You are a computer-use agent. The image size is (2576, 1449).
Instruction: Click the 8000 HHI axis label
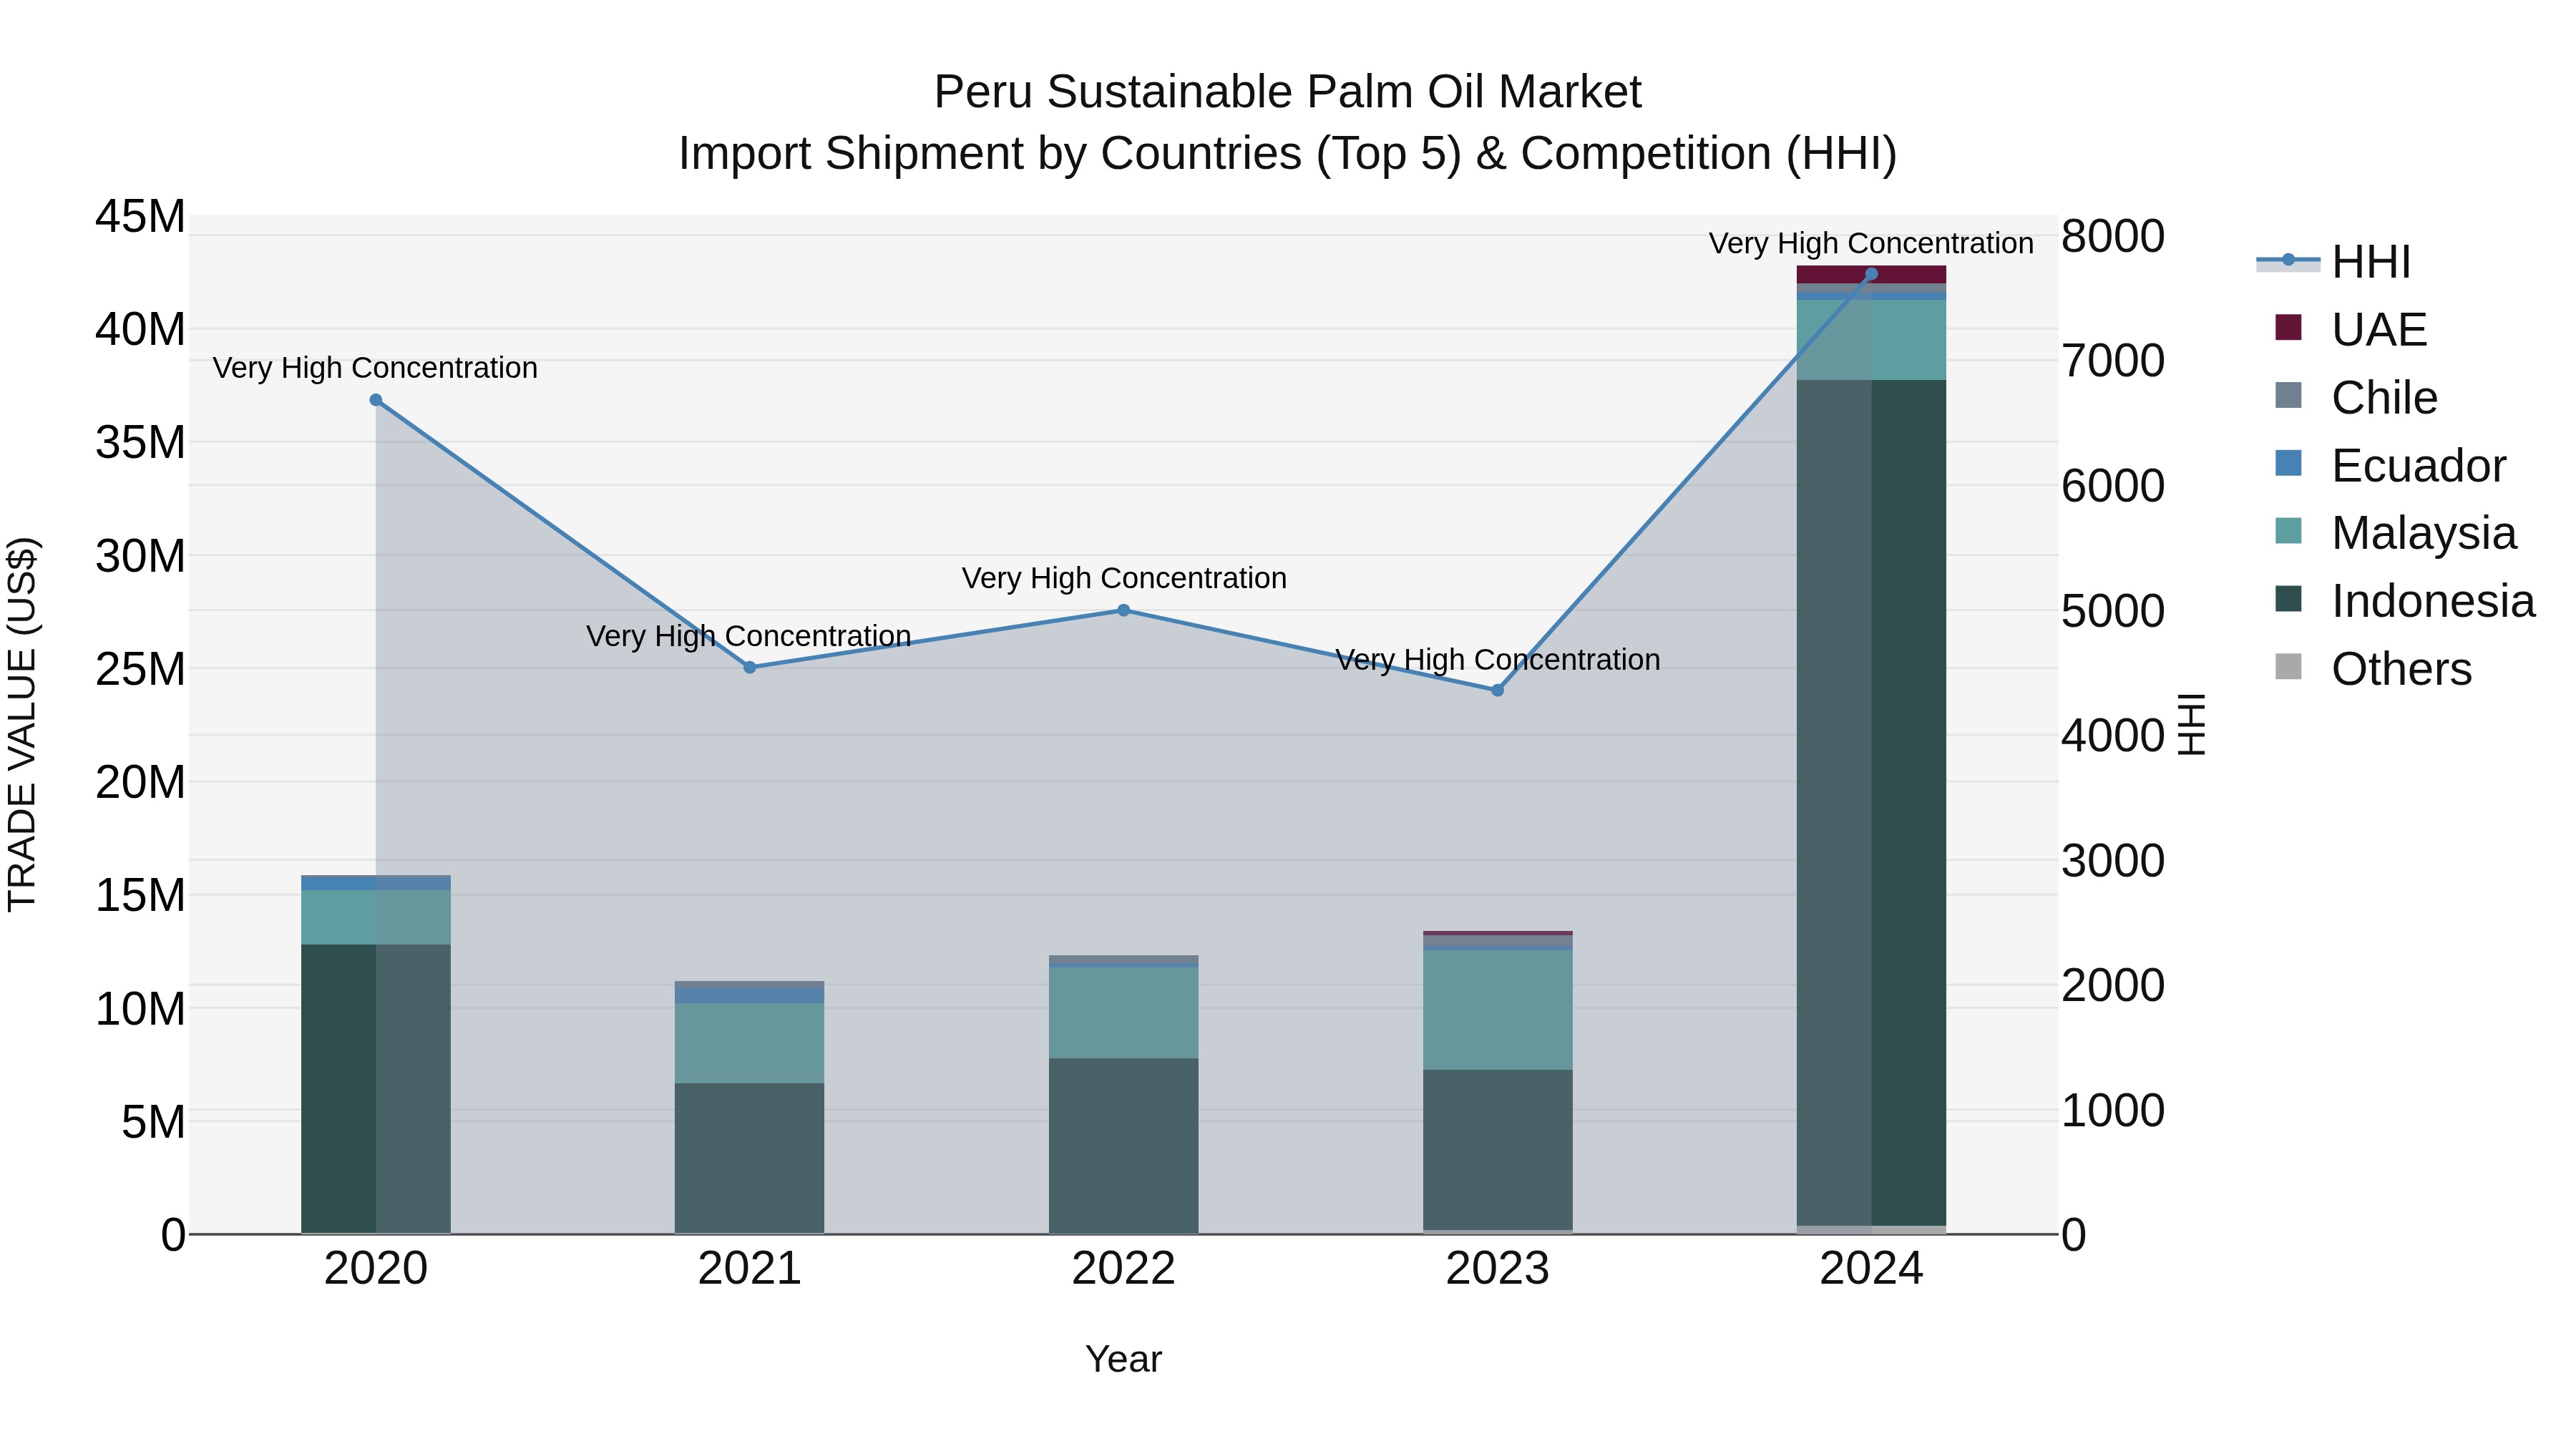[2113, 236]
